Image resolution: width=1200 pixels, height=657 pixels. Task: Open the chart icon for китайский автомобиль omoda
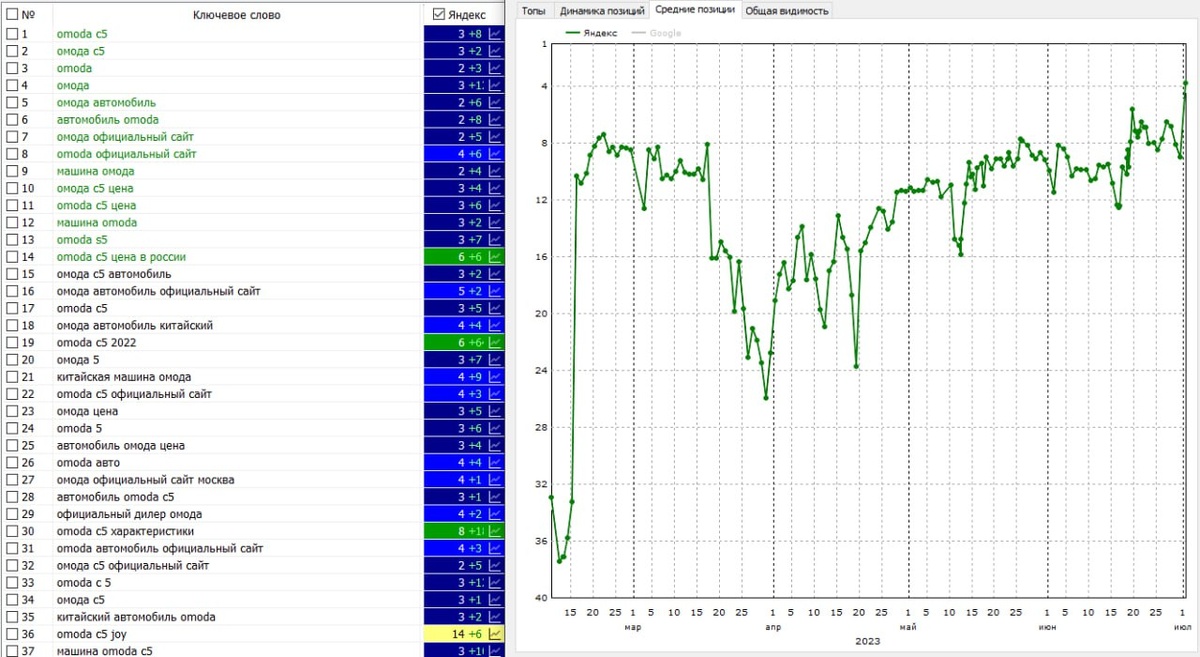(495, 617)
